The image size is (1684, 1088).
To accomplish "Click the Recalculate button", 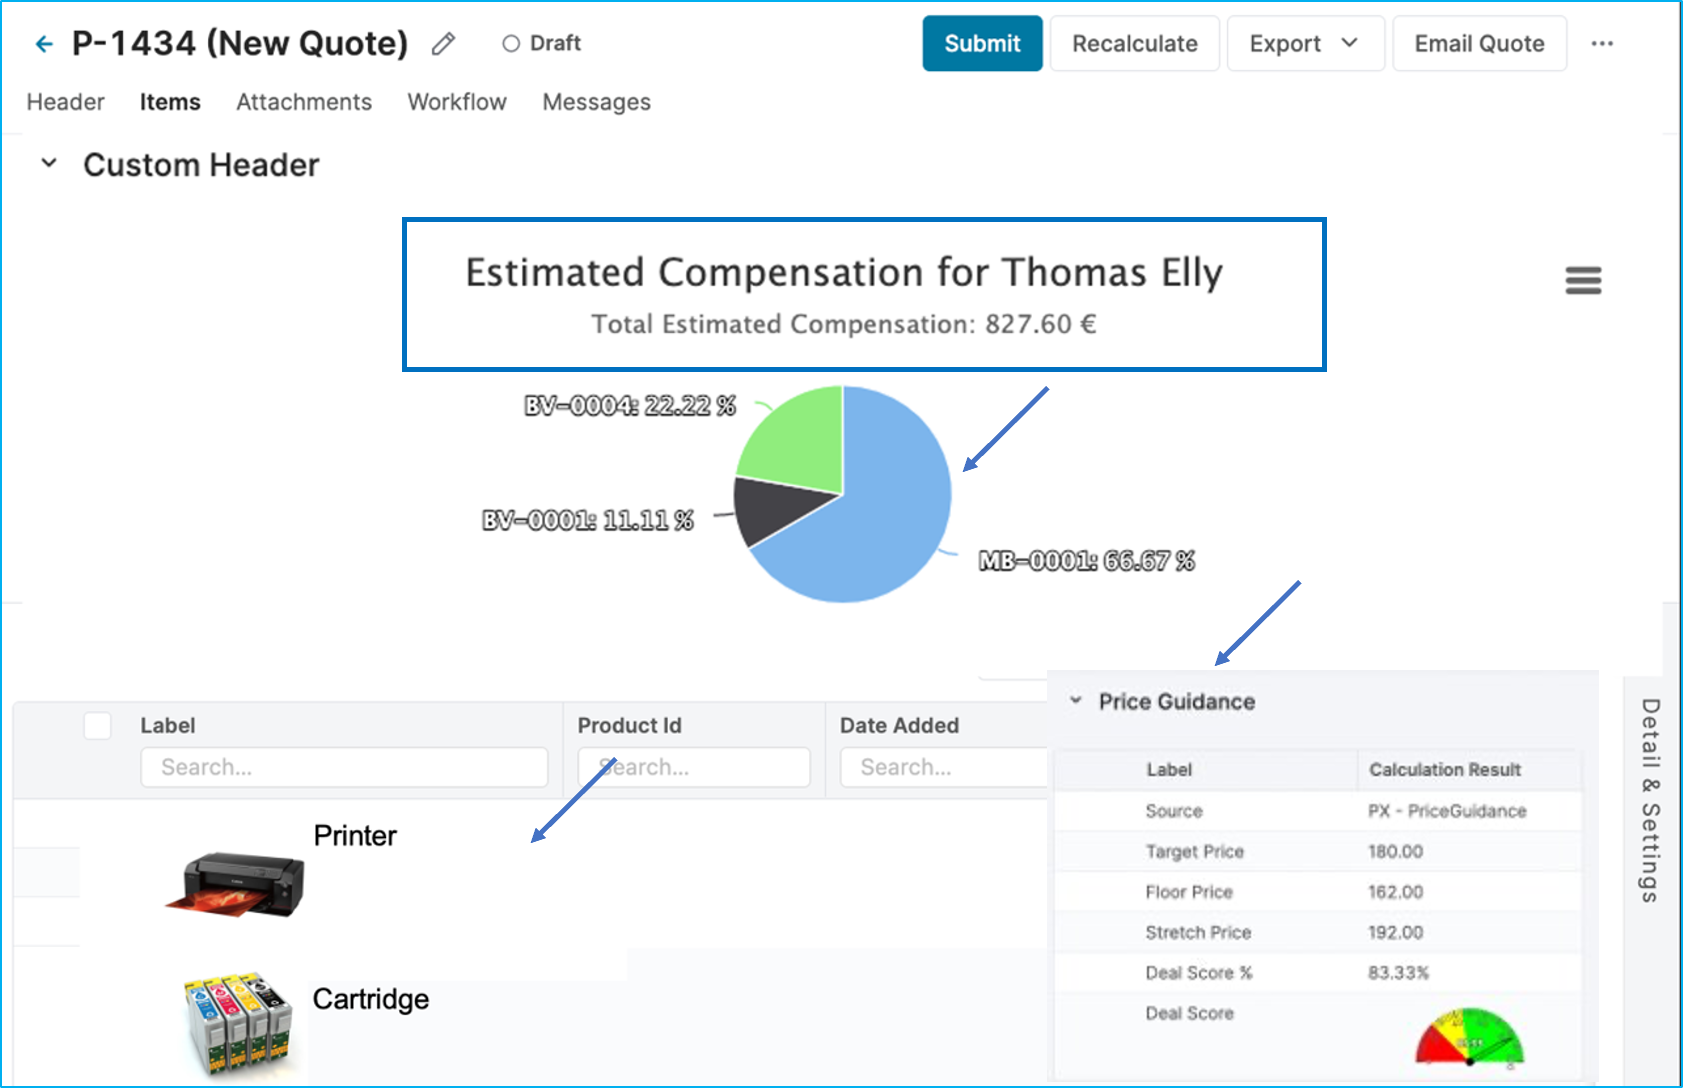I will point(1134,44).
